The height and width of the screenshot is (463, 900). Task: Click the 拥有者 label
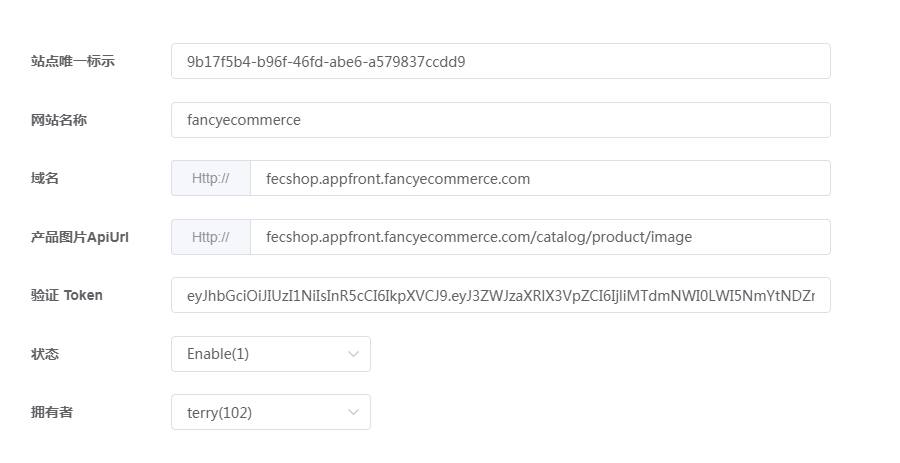[52, 412]
